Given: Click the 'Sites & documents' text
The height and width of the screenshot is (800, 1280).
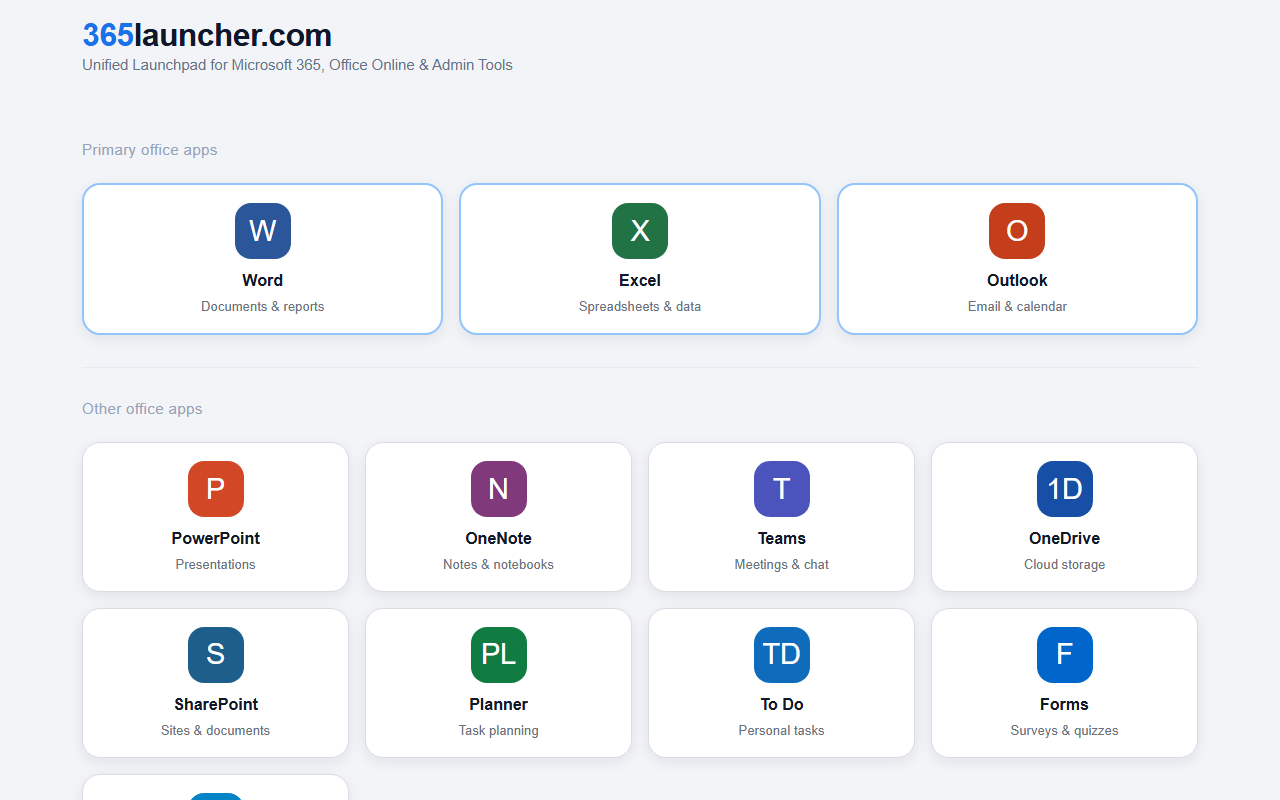Looking at the screenshot, I should (x=216, y=730).
